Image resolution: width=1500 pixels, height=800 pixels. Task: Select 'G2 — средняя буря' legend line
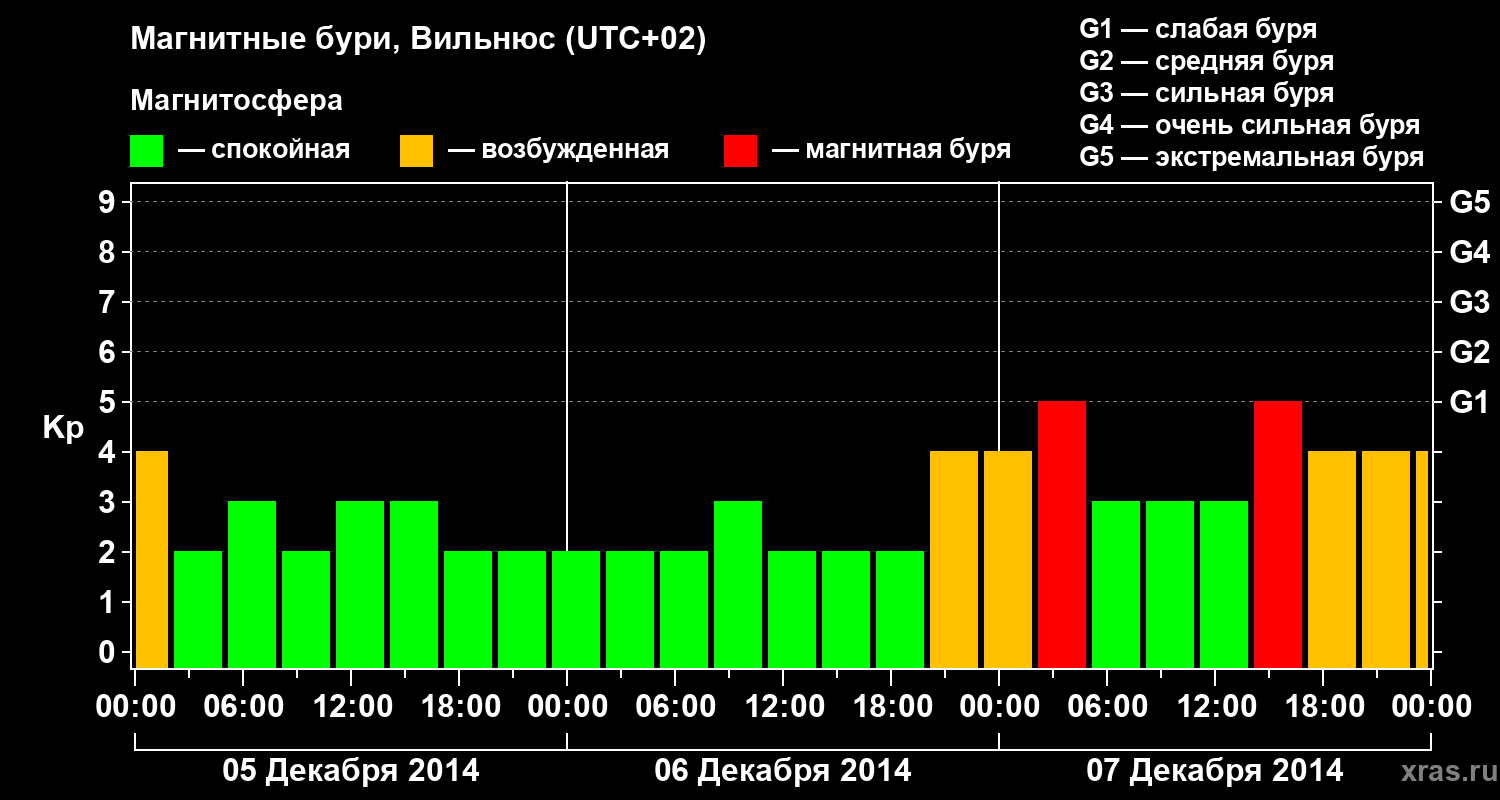(x=1207, y=61)
